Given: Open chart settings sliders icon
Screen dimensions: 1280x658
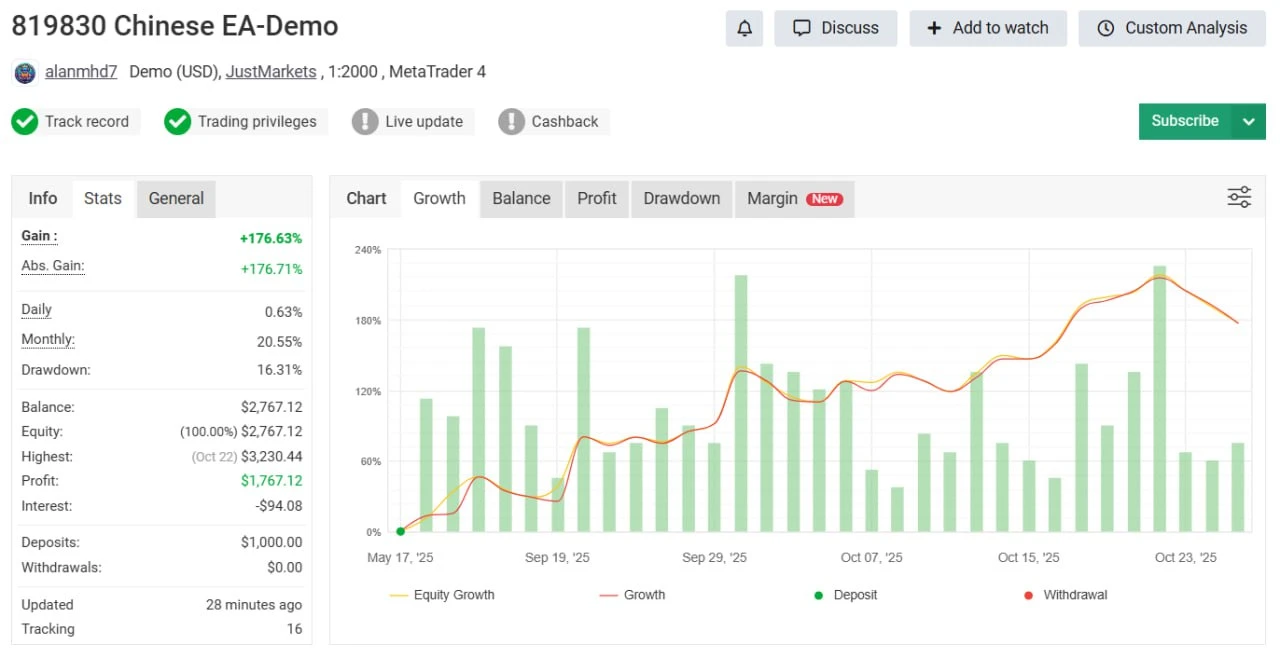Looking at the screenshot, I should (x=1239, y=197).
